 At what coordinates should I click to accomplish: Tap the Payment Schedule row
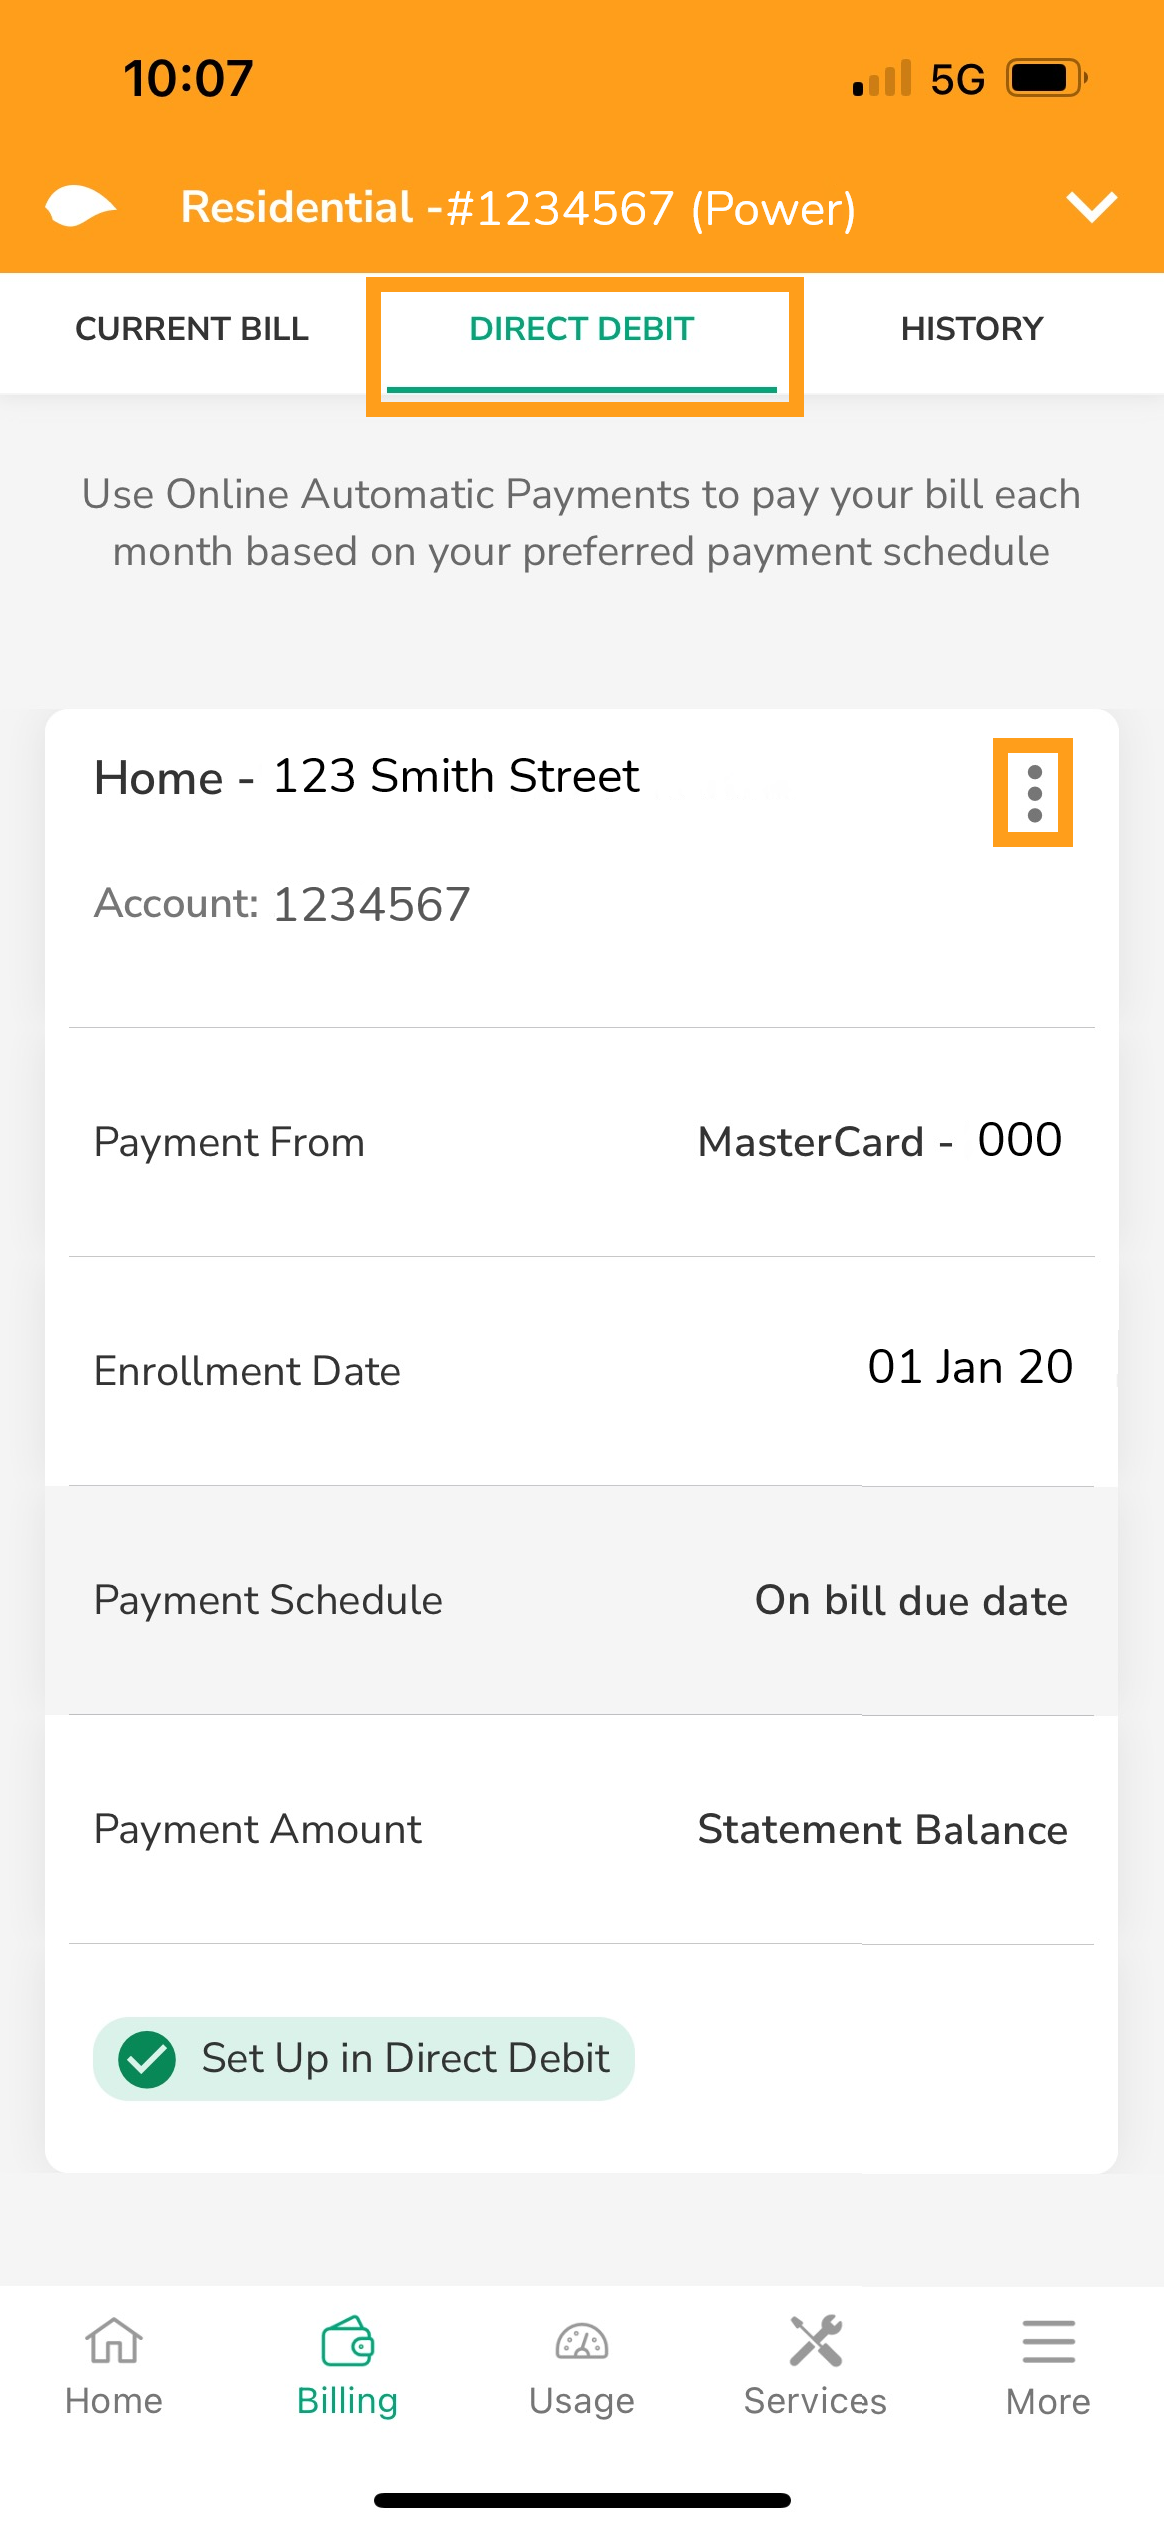click(x=581, y=1600)
